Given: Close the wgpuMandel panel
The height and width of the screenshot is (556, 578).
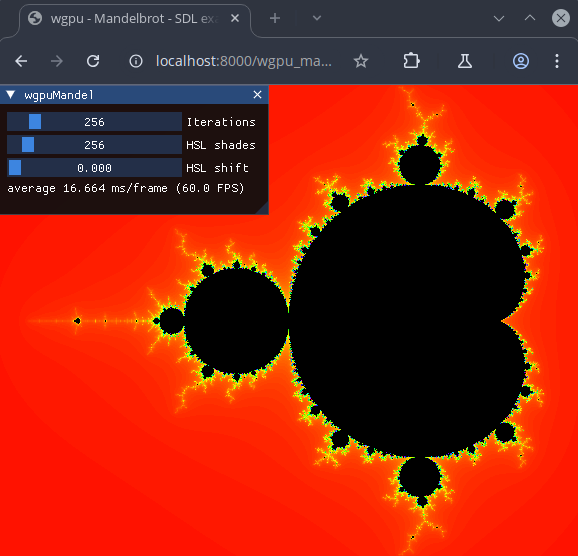Looking at the screenshot, I should click(x=257, y=95).
